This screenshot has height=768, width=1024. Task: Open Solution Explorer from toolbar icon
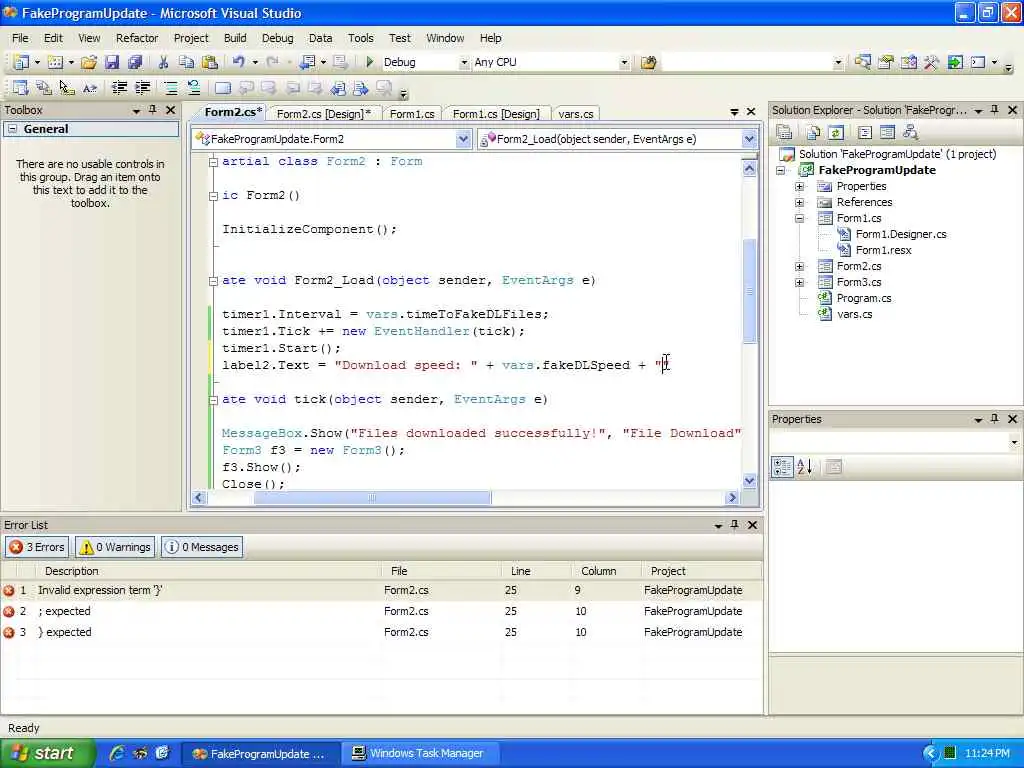coord(862,62)
